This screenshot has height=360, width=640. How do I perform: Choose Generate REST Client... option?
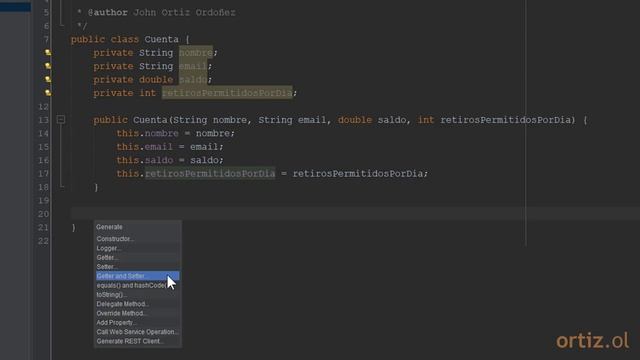pyautogui.click(x=138, y=341)
